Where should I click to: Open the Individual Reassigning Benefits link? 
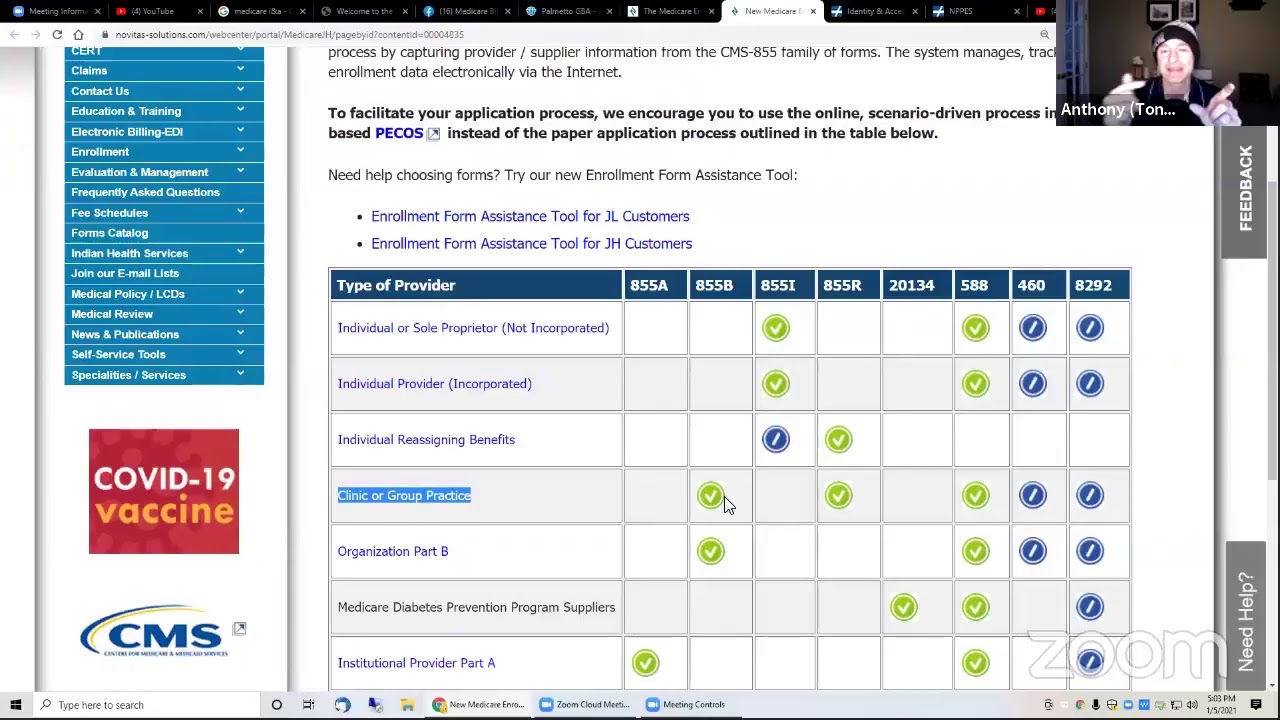coord(426,440)
